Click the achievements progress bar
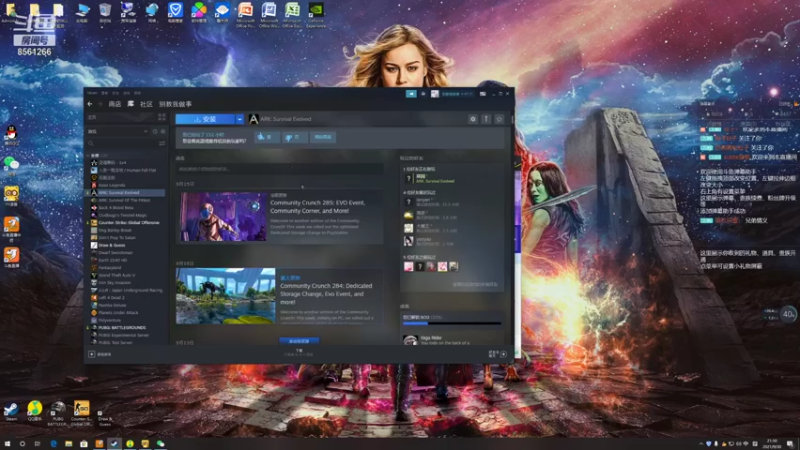This screenshot has width=800, height=450. tap(451, 323)
